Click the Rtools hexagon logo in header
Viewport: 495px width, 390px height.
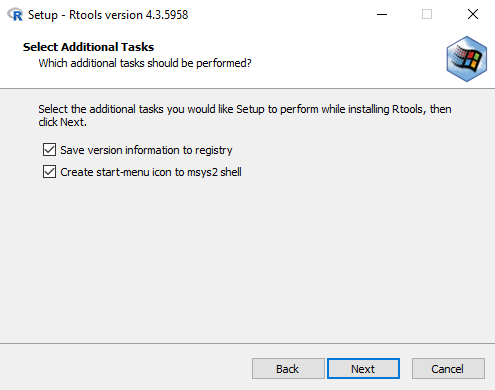coord(467,59)
